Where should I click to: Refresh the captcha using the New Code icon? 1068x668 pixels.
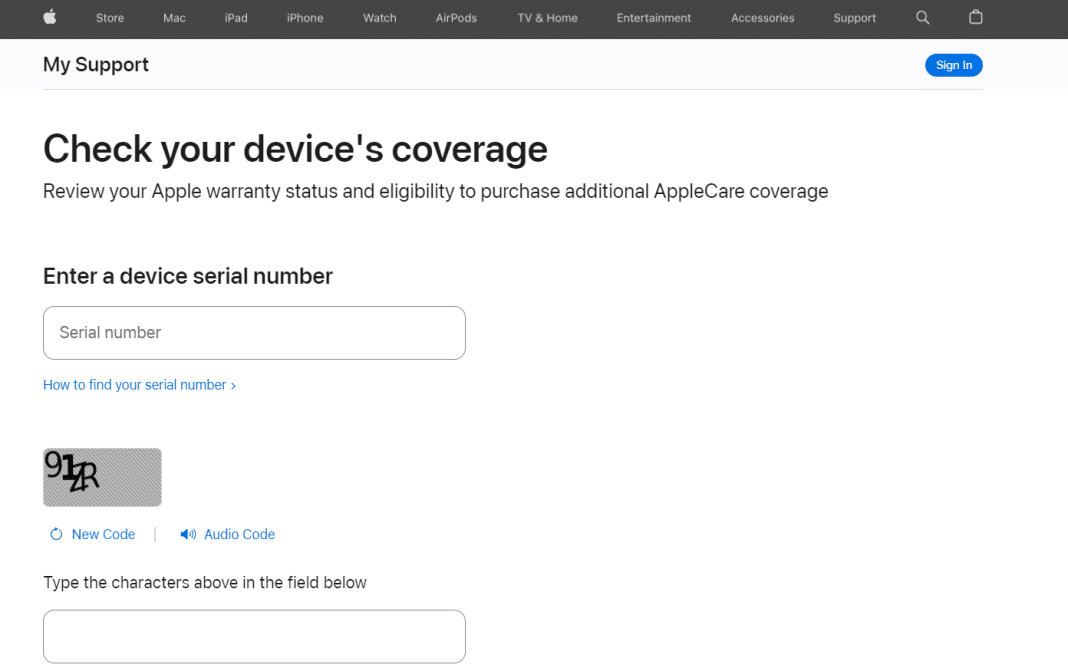coord(56,534)
